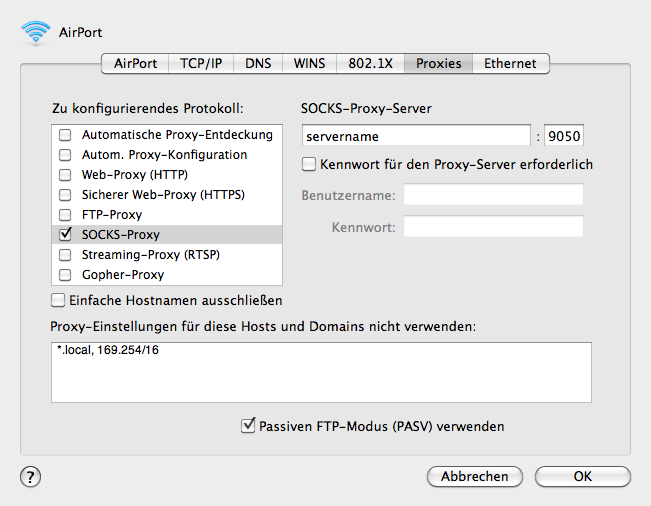Screen dimensions: 651x506
Task: Select the Sicherer Web-Proxy (HTTPS) label
Action: coord(163,195)
